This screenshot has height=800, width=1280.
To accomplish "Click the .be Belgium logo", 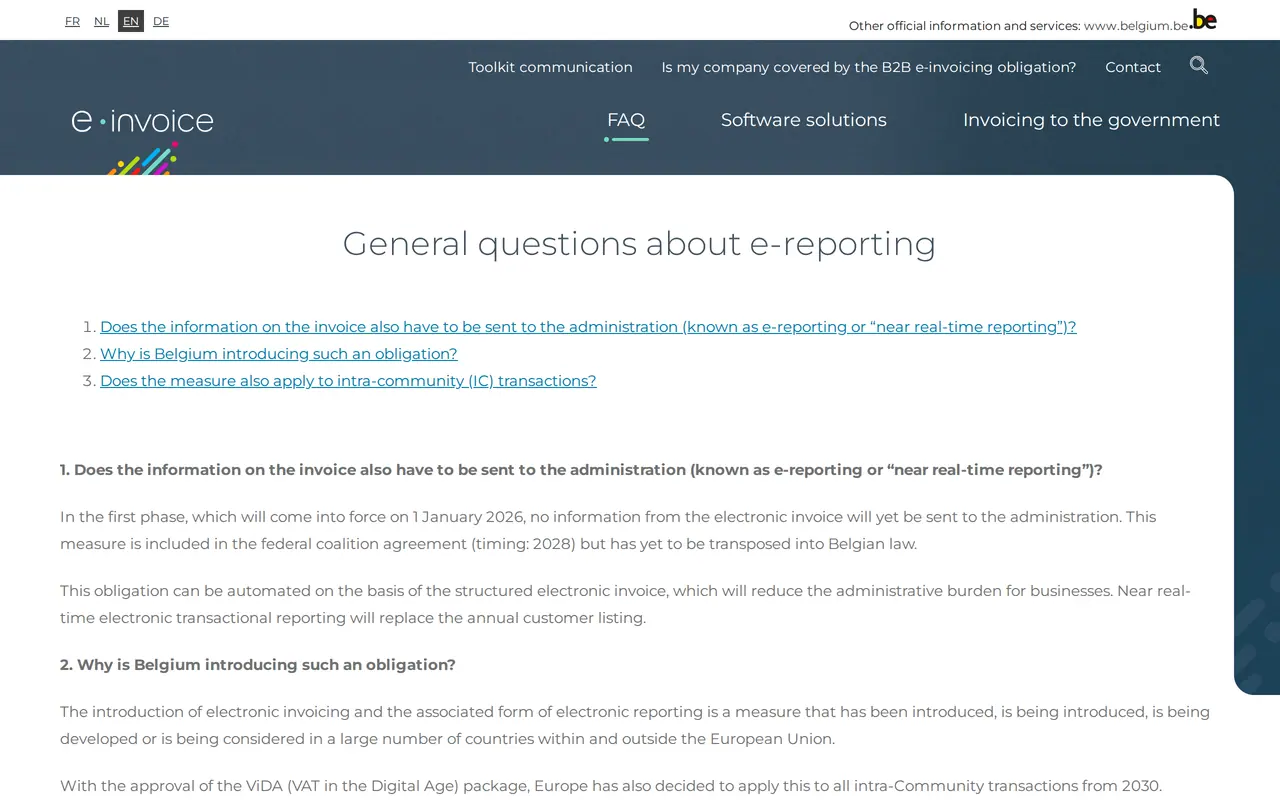I will tap(1204, 20).
